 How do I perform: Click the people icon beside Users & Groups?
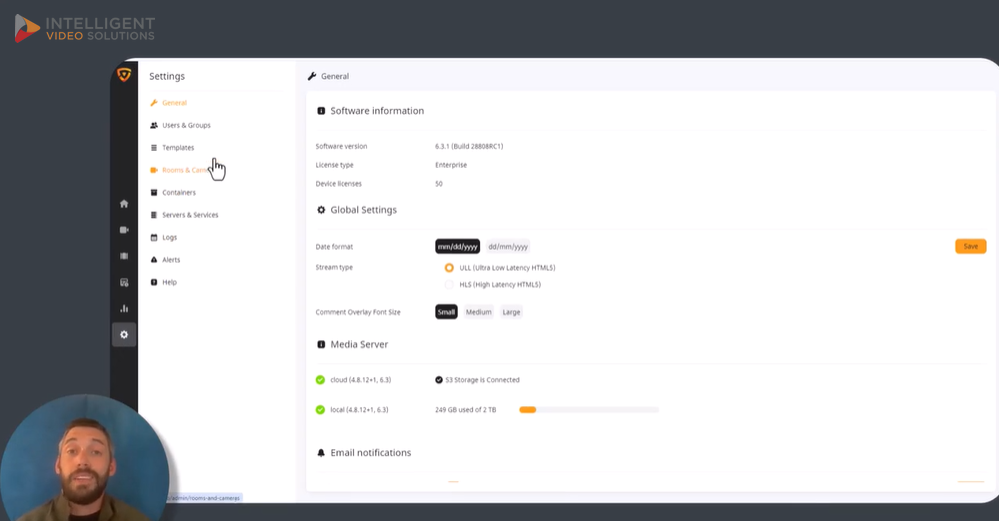point(154,125)
